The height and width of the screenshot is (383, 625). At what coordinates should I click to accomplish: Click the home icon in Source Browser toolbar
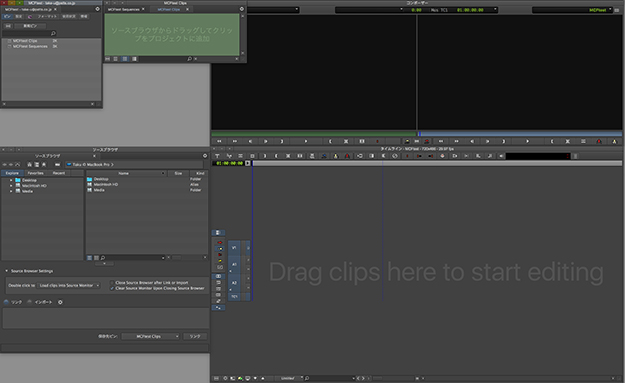[x=29, y=164]
